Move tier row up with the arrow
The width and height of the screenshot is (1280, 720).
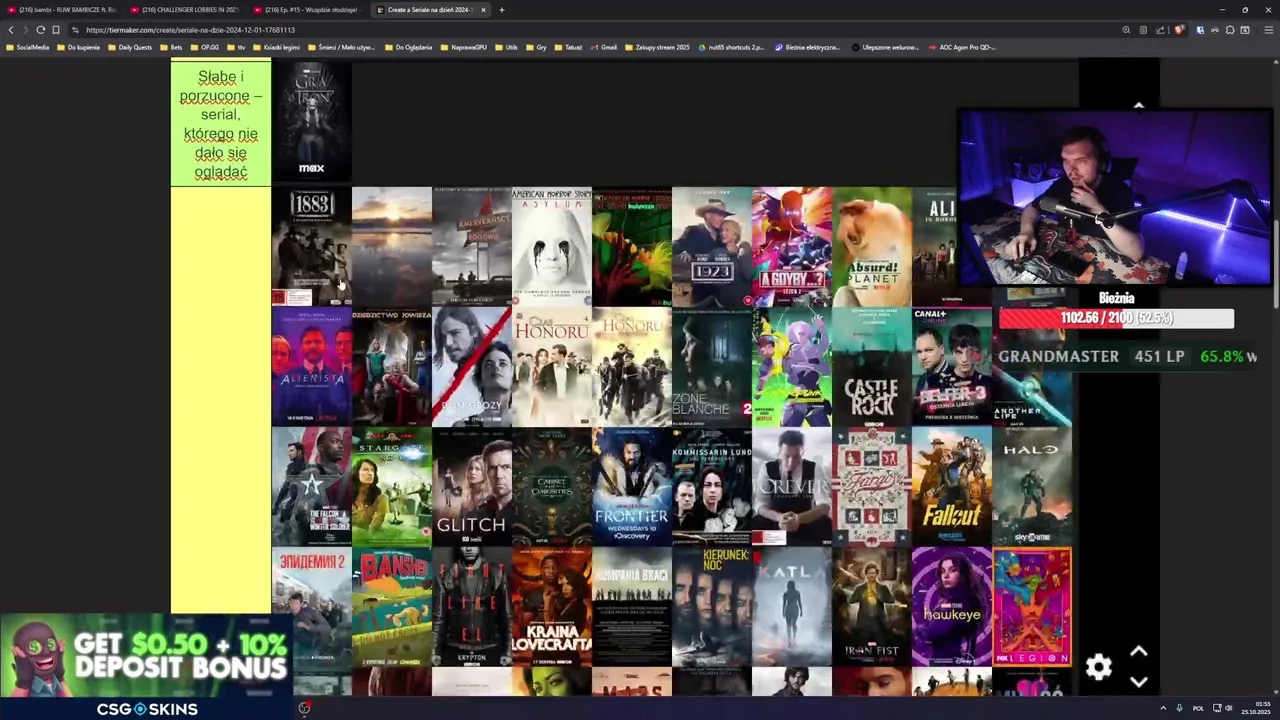coord(1138,652)
